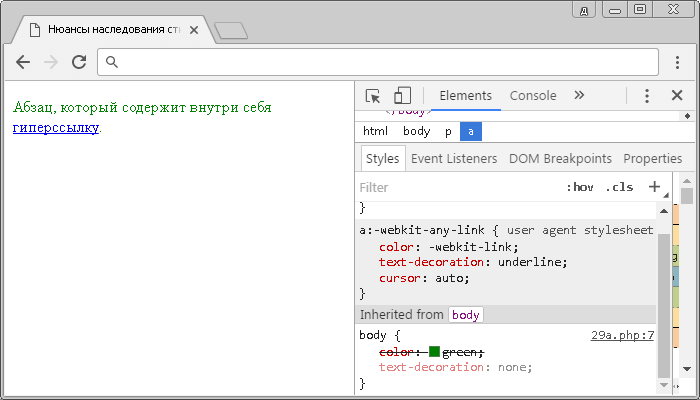Screen dimensions: 700x400
Task: Open the Event Listeners tab
Action: (454, 158)
